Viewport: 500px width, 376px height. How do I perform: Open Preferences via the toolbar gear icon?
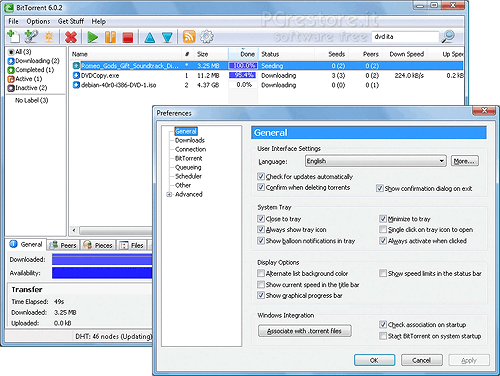(x=206, y=37)
